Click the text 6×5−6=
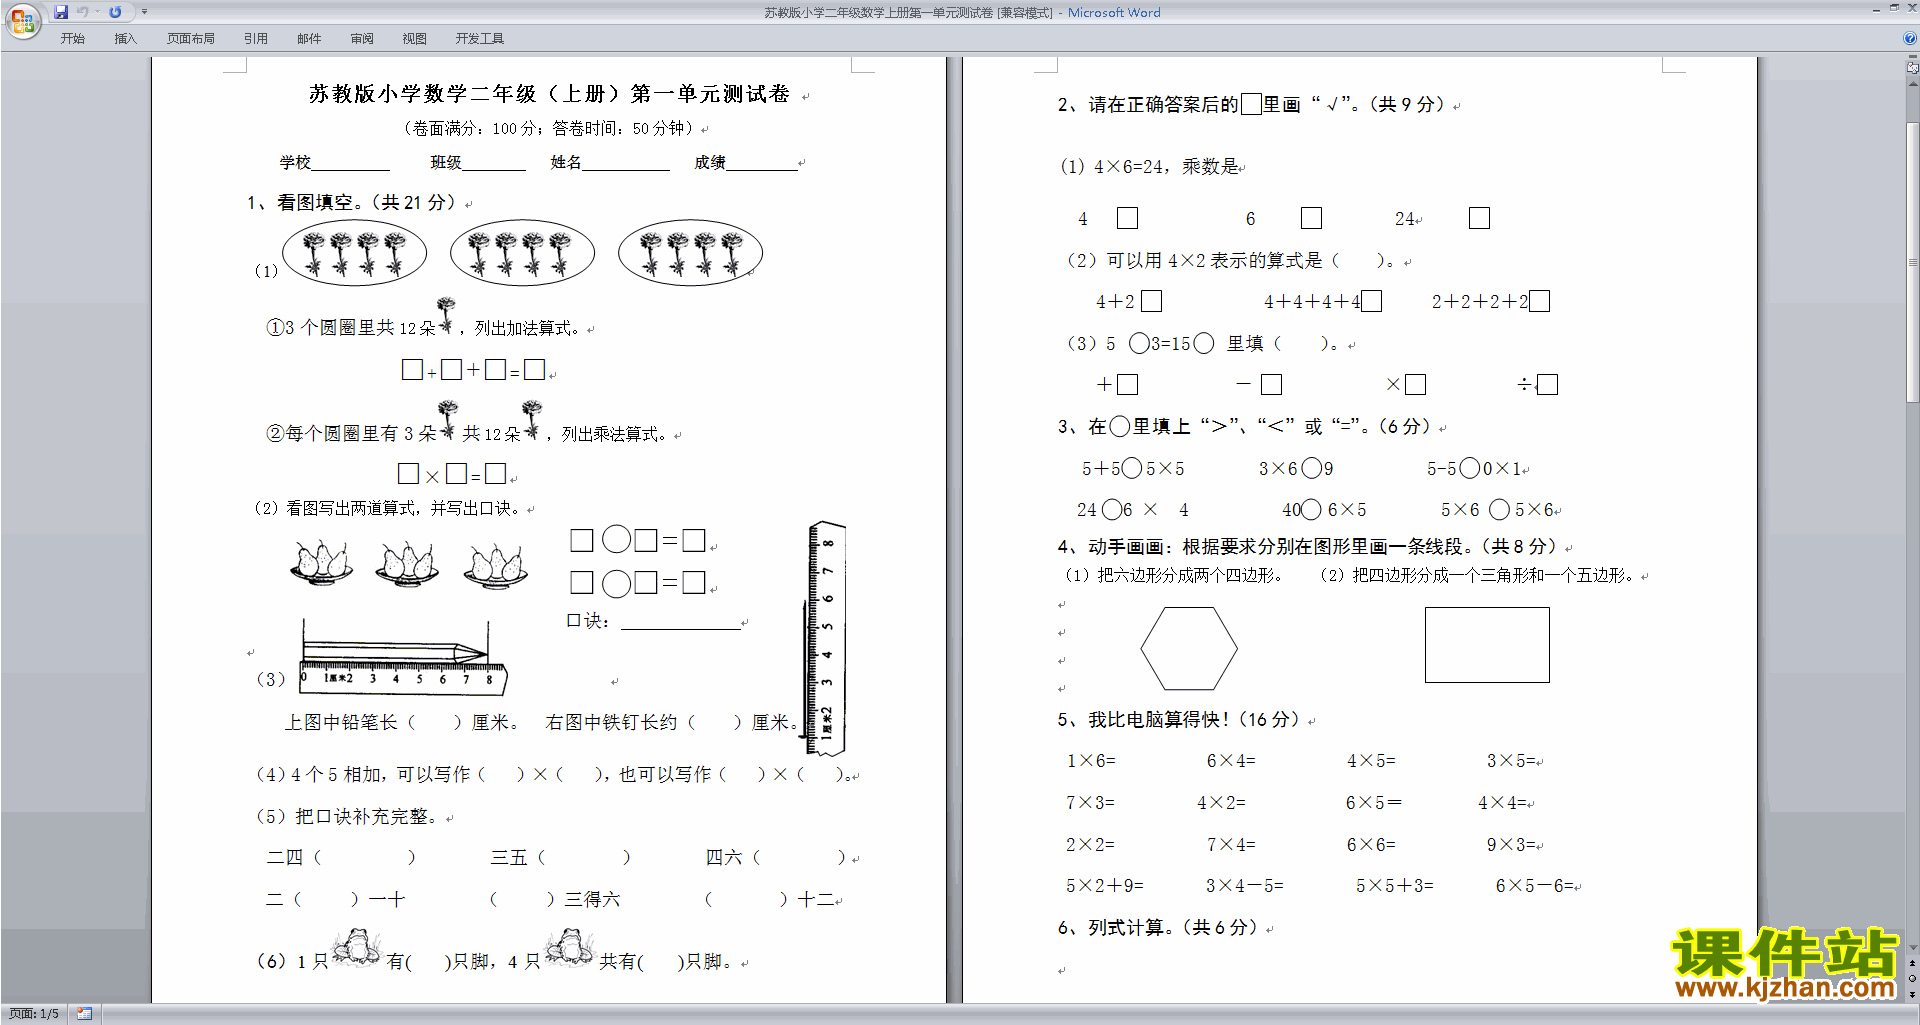Image resolution: width=1920 pixels, height=1025 pixels. coord(1534,886)
